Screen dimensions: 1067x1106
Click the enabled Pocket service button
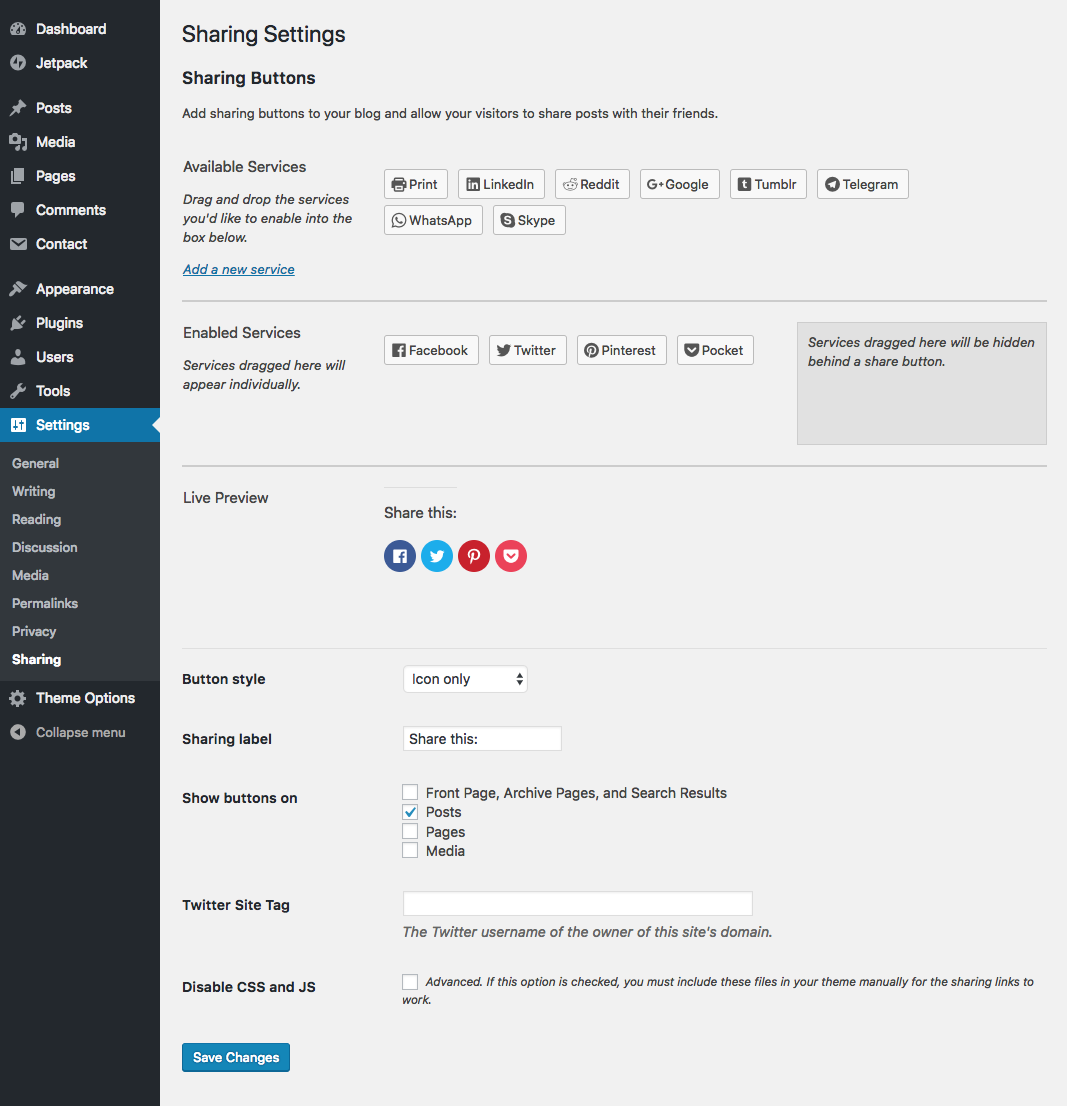715,350
